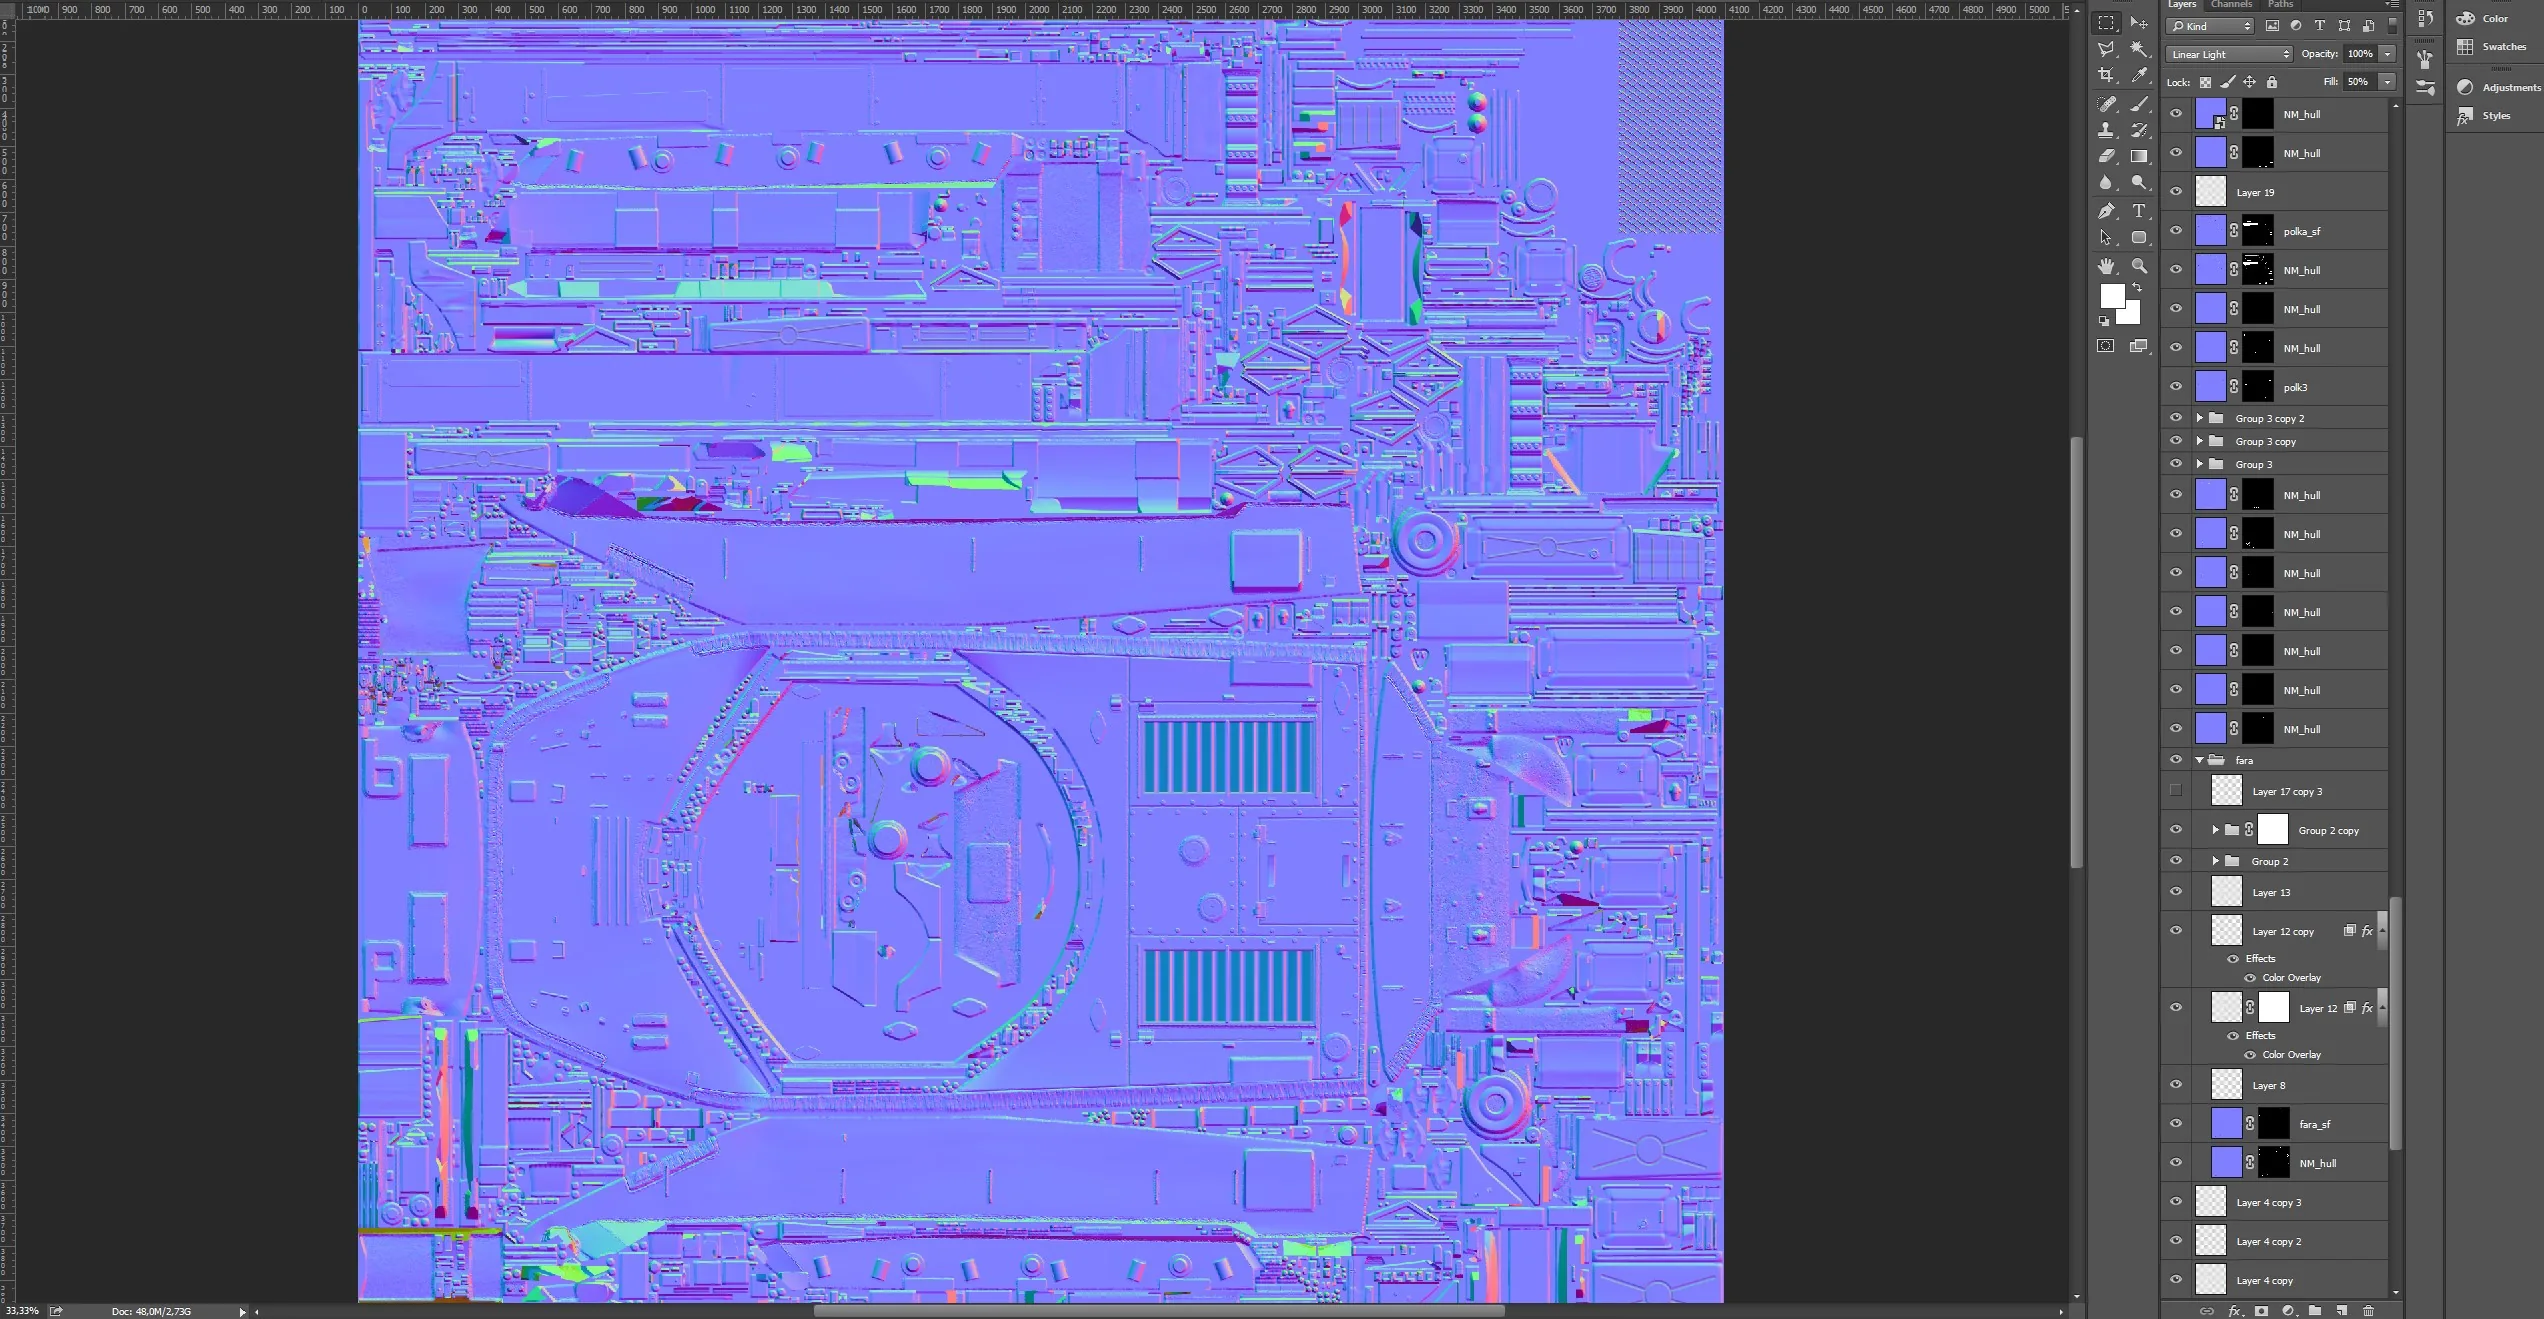Screen dimensions: 2544x1319
Task: Select the Clone Stamp tool
Action: tap(2106, 130)
